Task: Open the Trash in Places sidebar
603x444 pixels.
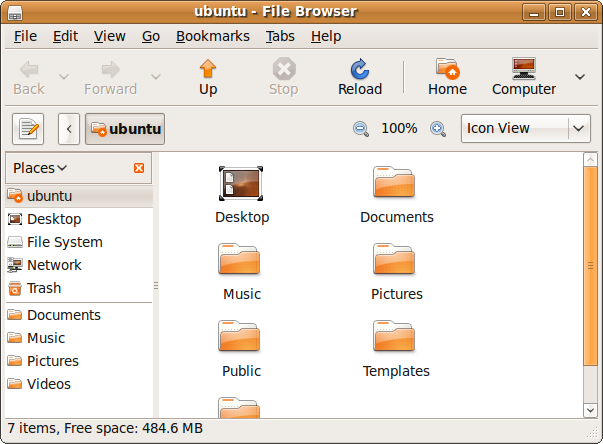Action: [43, 288]
